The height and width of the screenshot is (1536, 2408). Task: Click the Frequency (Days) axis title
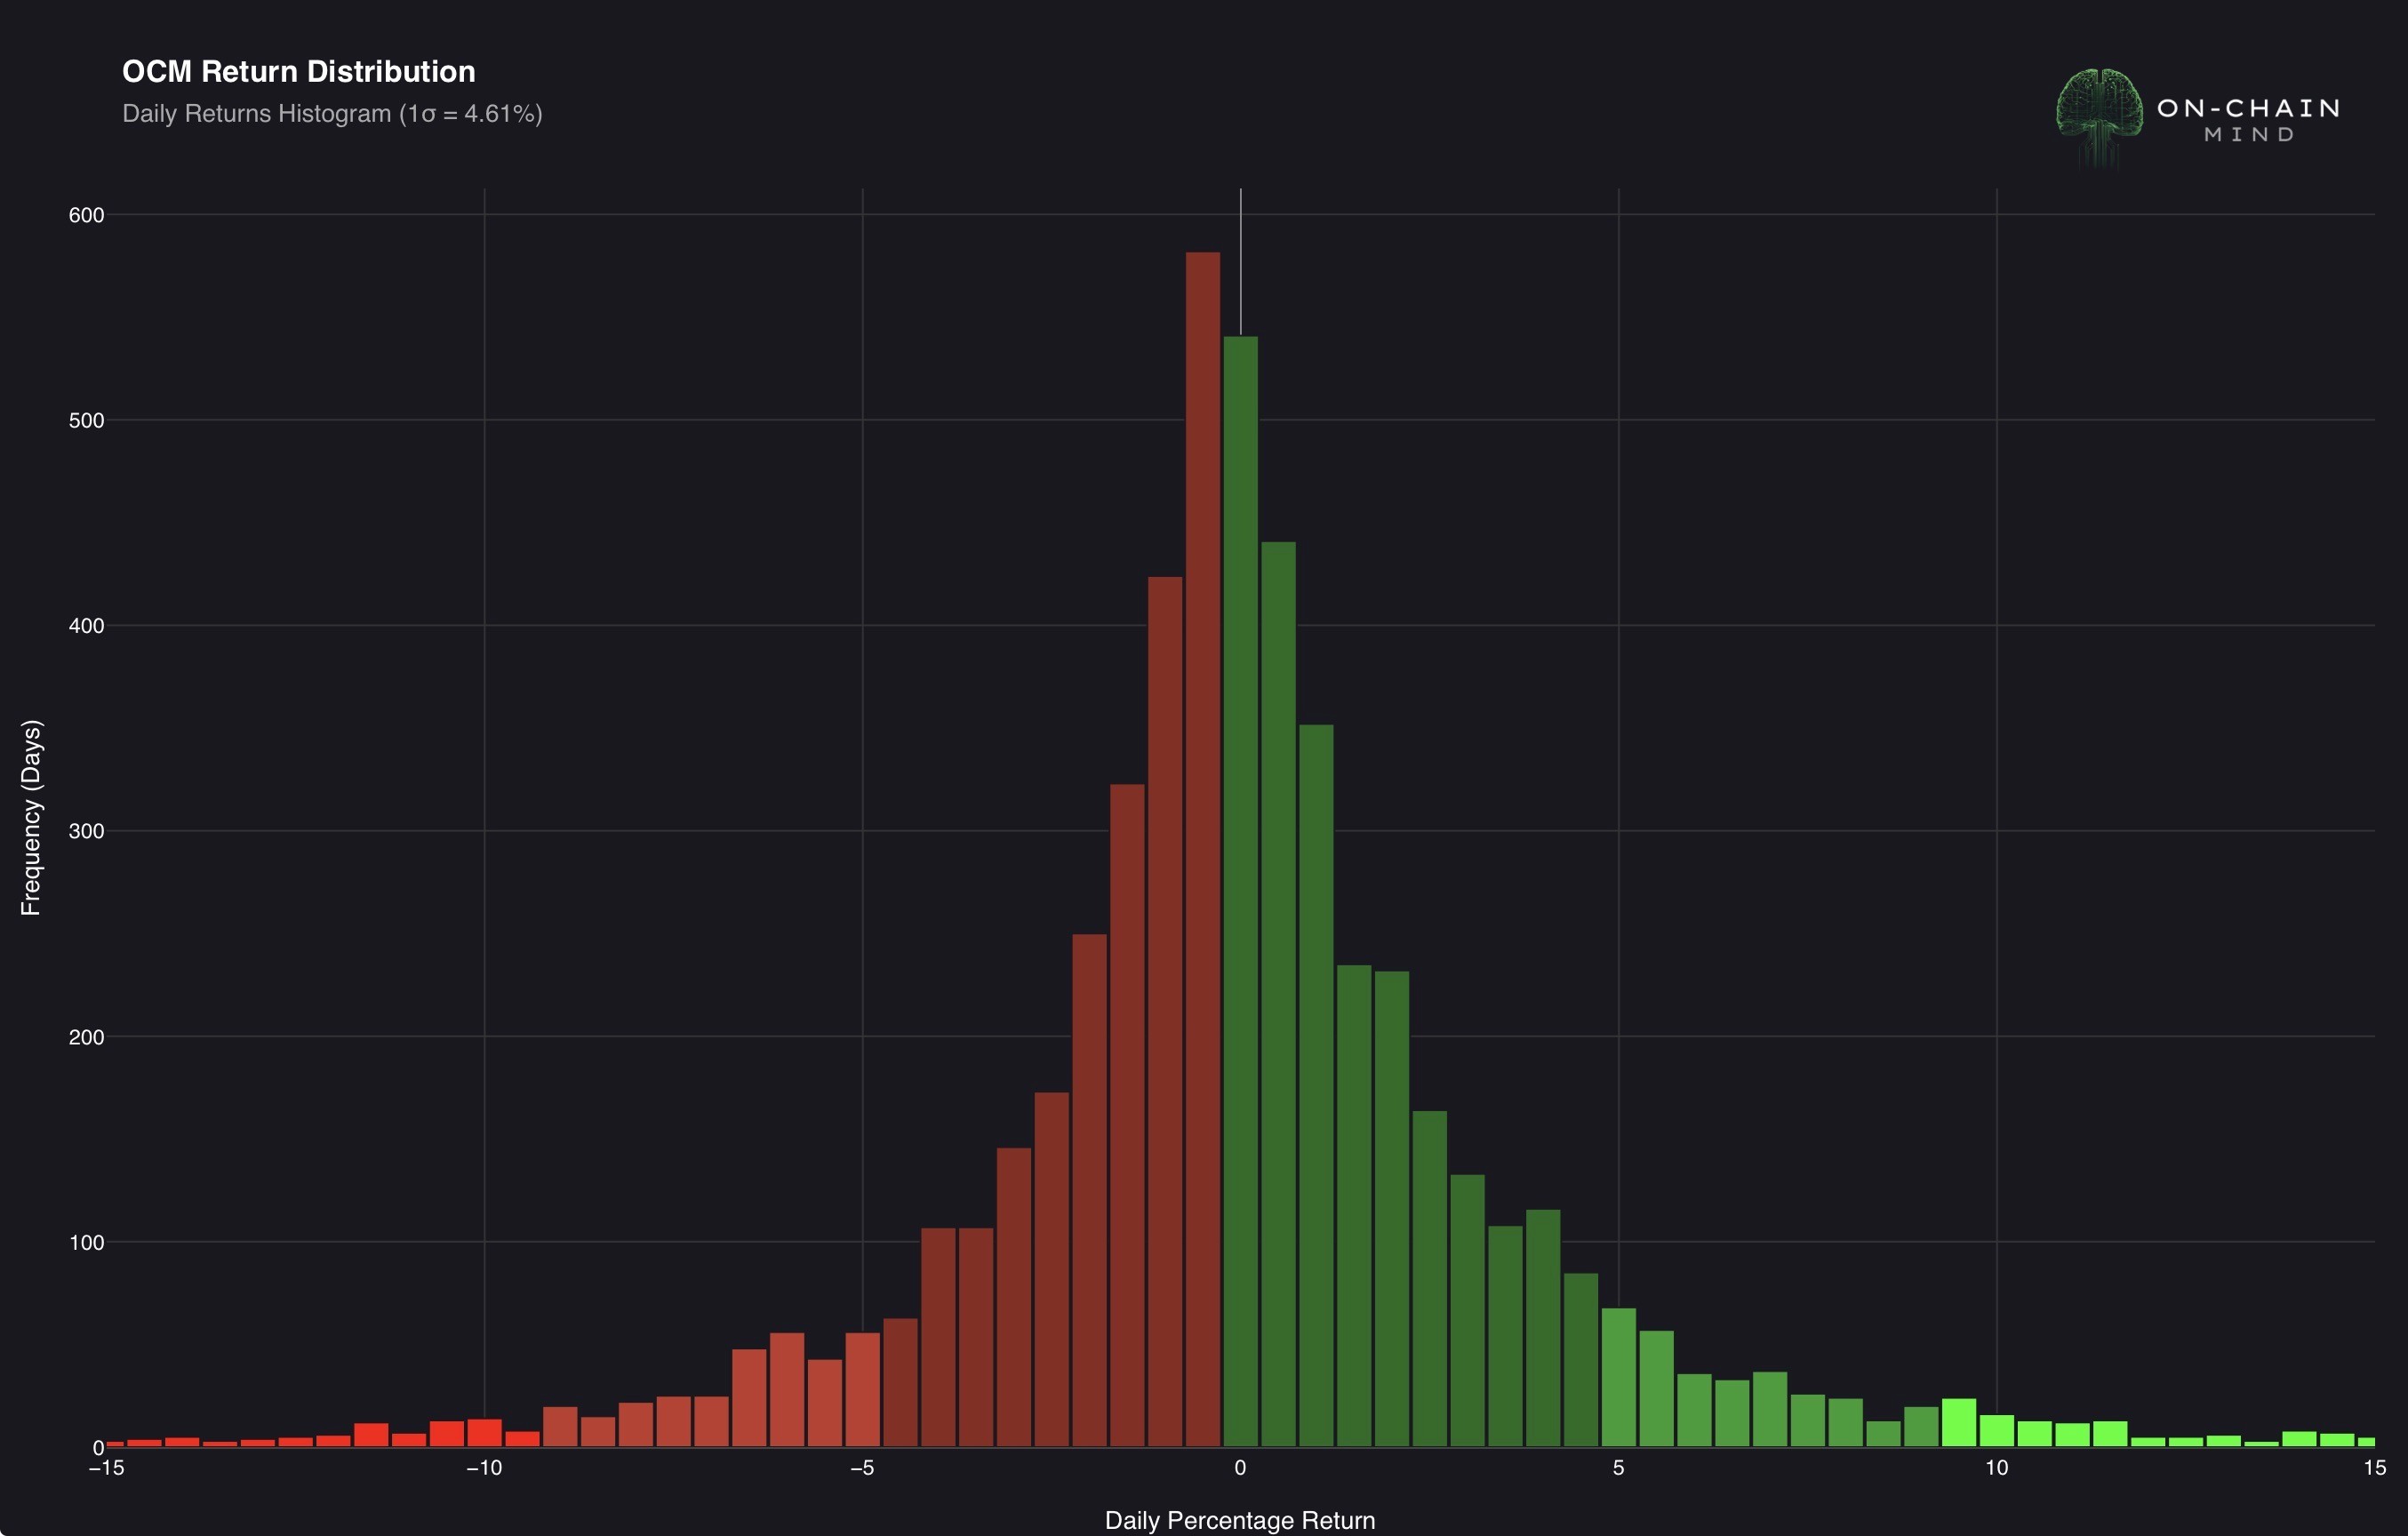click(x=31, y=817)
